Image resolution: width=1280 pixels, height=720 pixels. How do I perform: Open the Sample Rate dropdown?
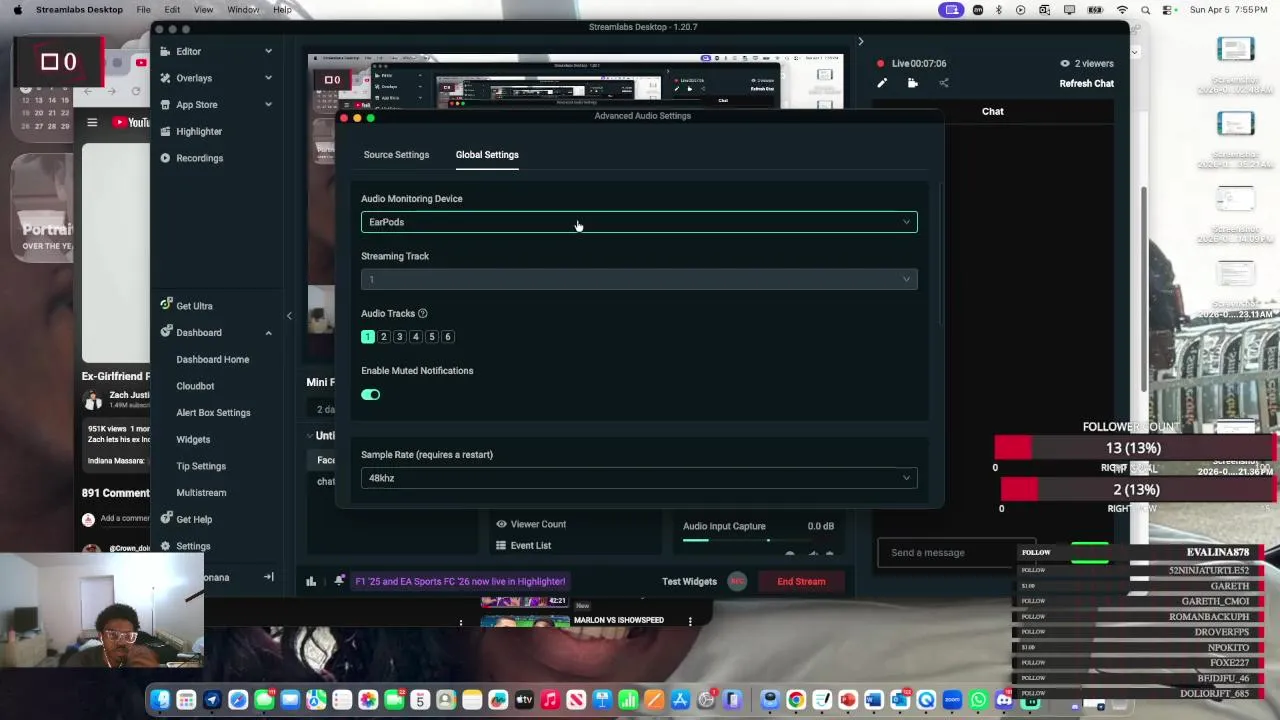click(x=639, y=478)
